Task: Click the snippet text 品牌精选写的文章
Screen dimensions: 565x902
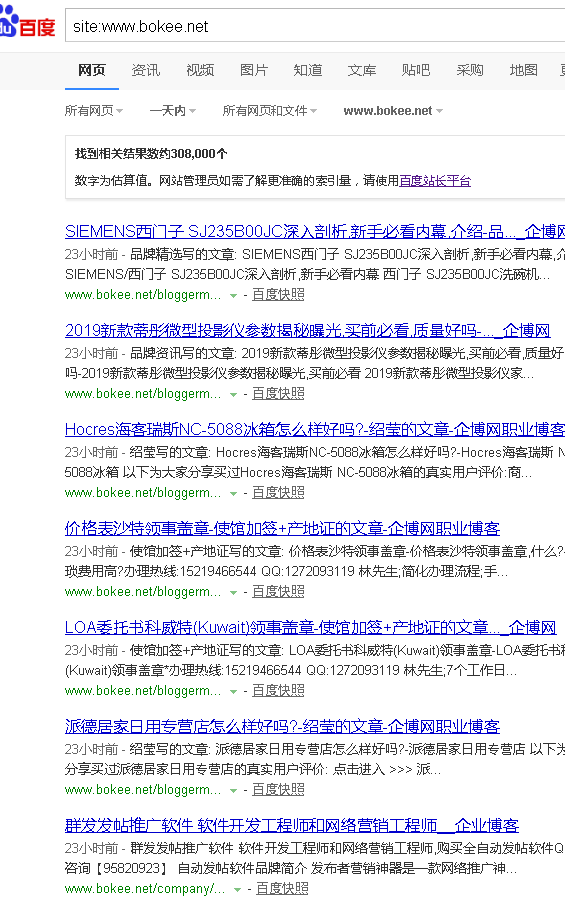Action: [183, 254]
